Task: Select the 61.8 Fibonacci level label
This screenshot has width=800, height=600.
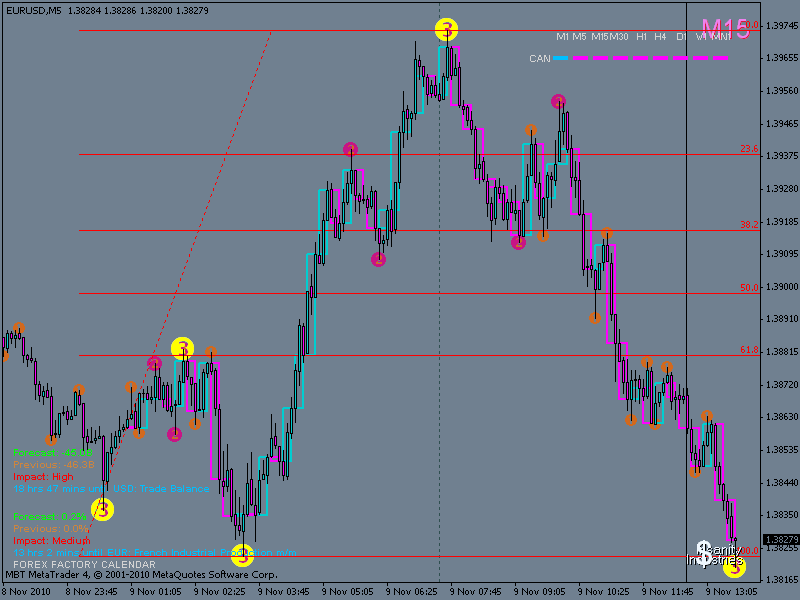Action: click(749, 350)
